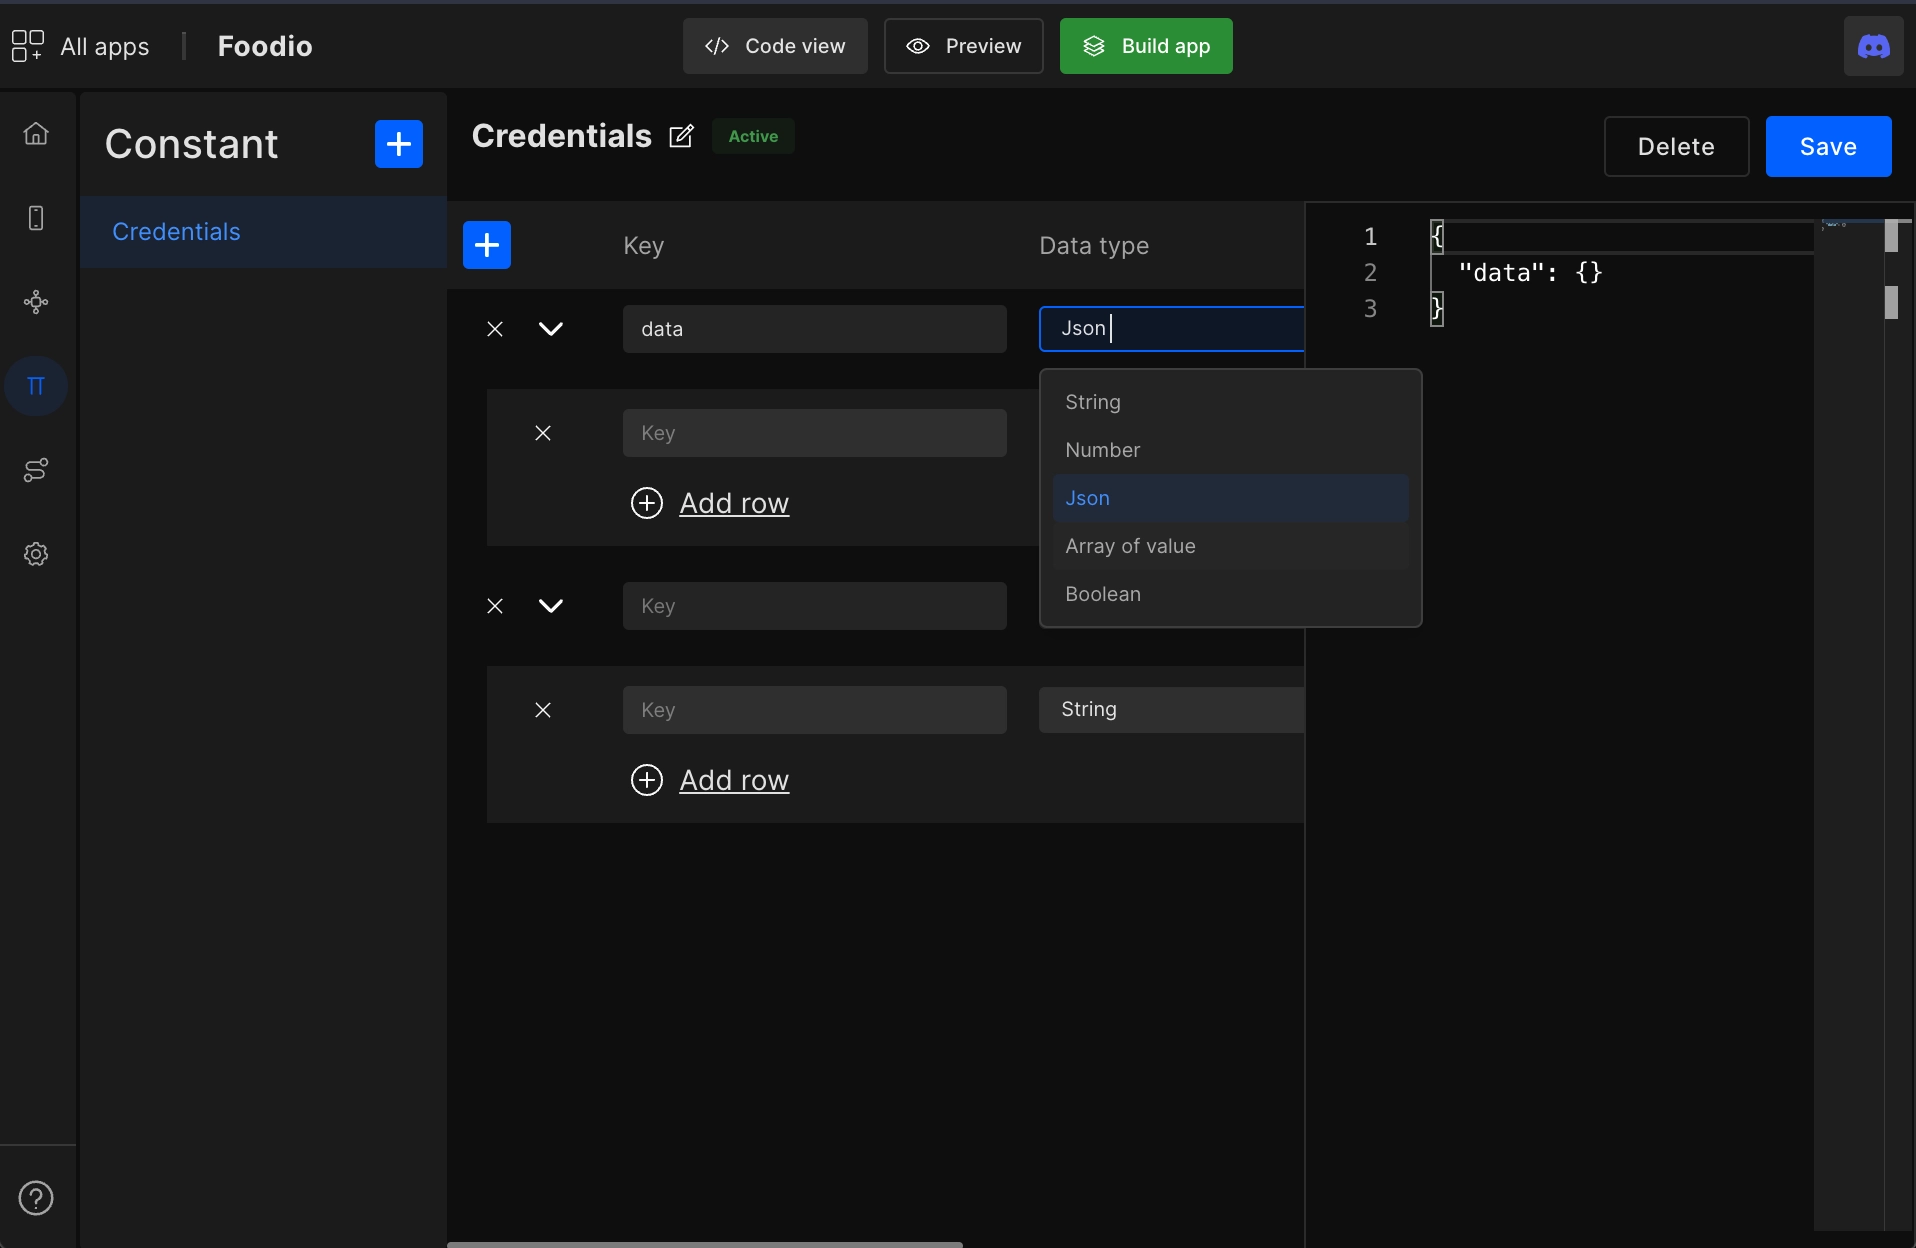Click the Json data type combo box
1916x1248 pixels.
point(1172,329)
